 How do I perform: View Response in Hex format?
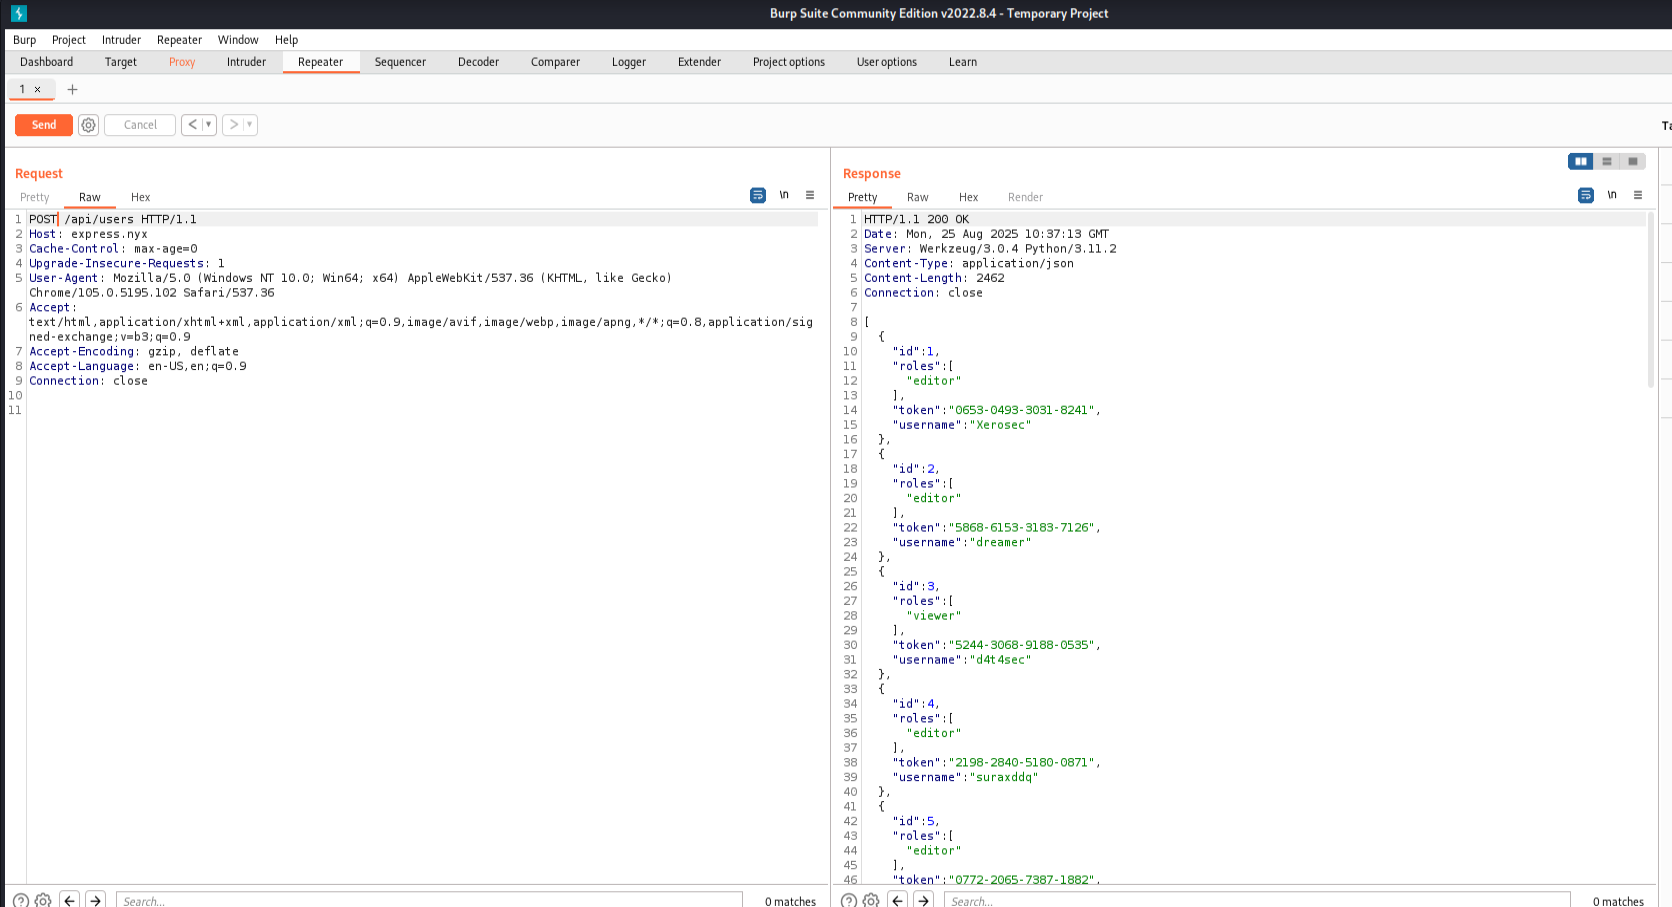968,197
